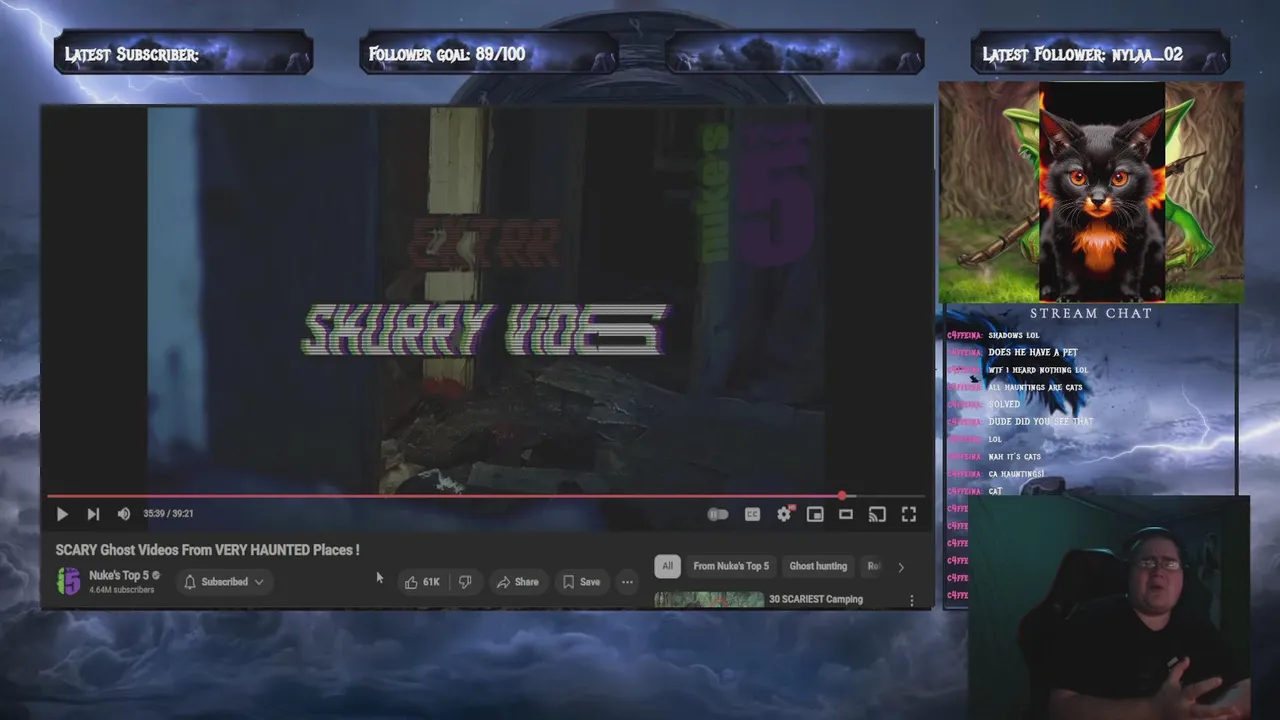This screenshot has height=720, width=1280.
Task: Click chat message DOES HE HAVE A PET
Action: 1033,352
